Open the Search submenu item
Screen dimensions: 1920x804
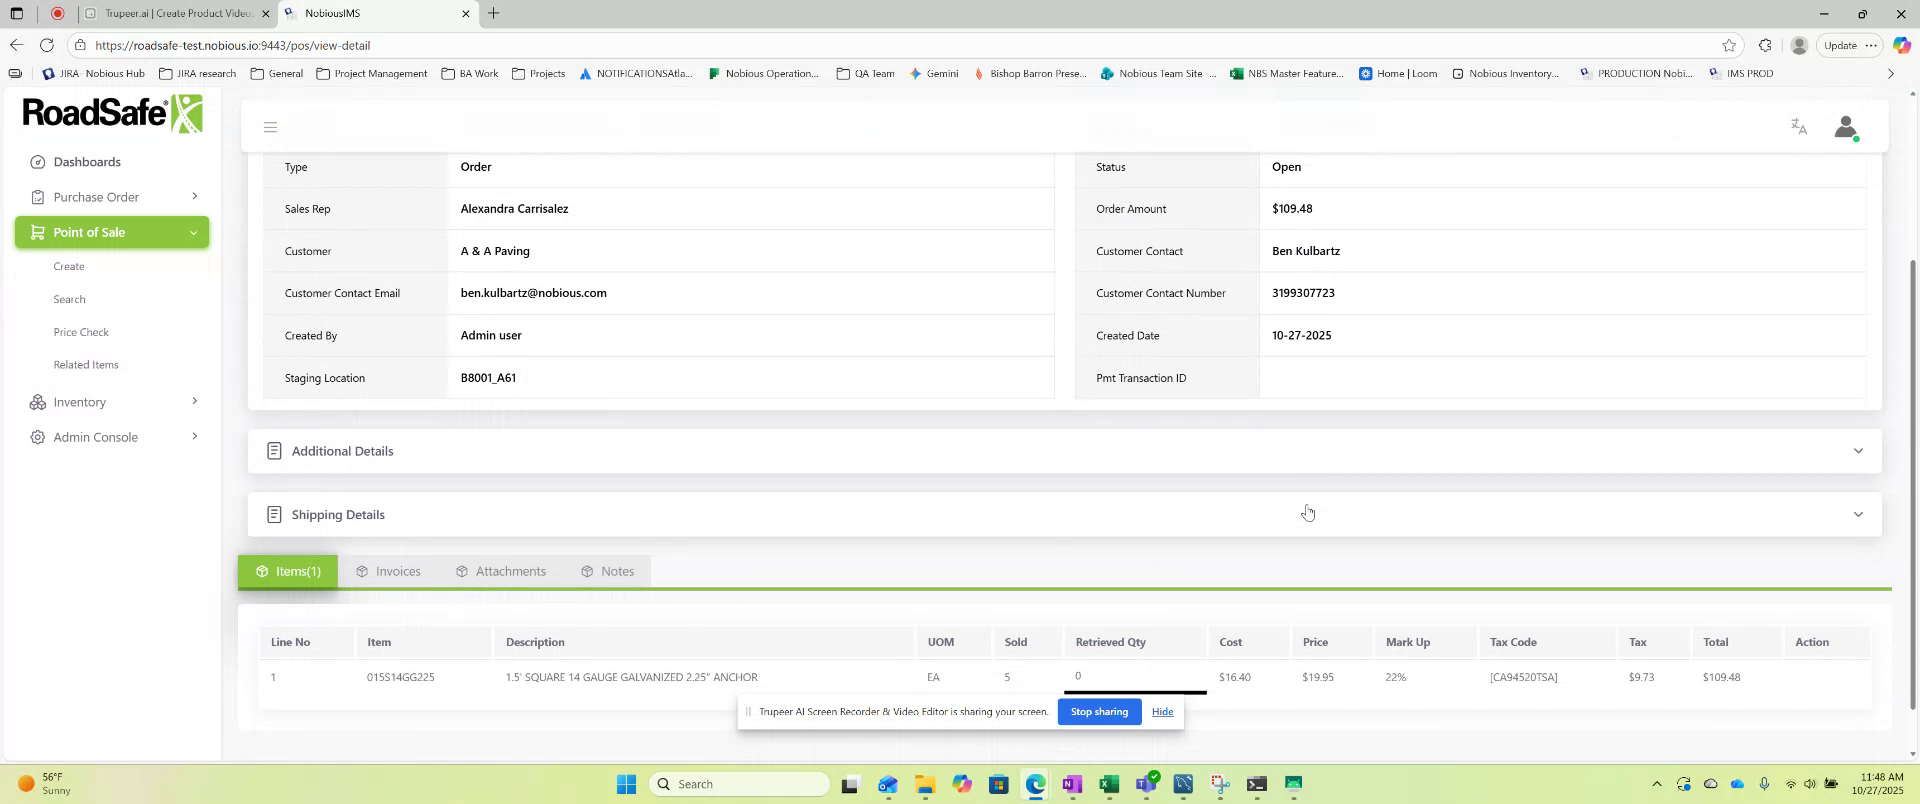pos(69,300)
